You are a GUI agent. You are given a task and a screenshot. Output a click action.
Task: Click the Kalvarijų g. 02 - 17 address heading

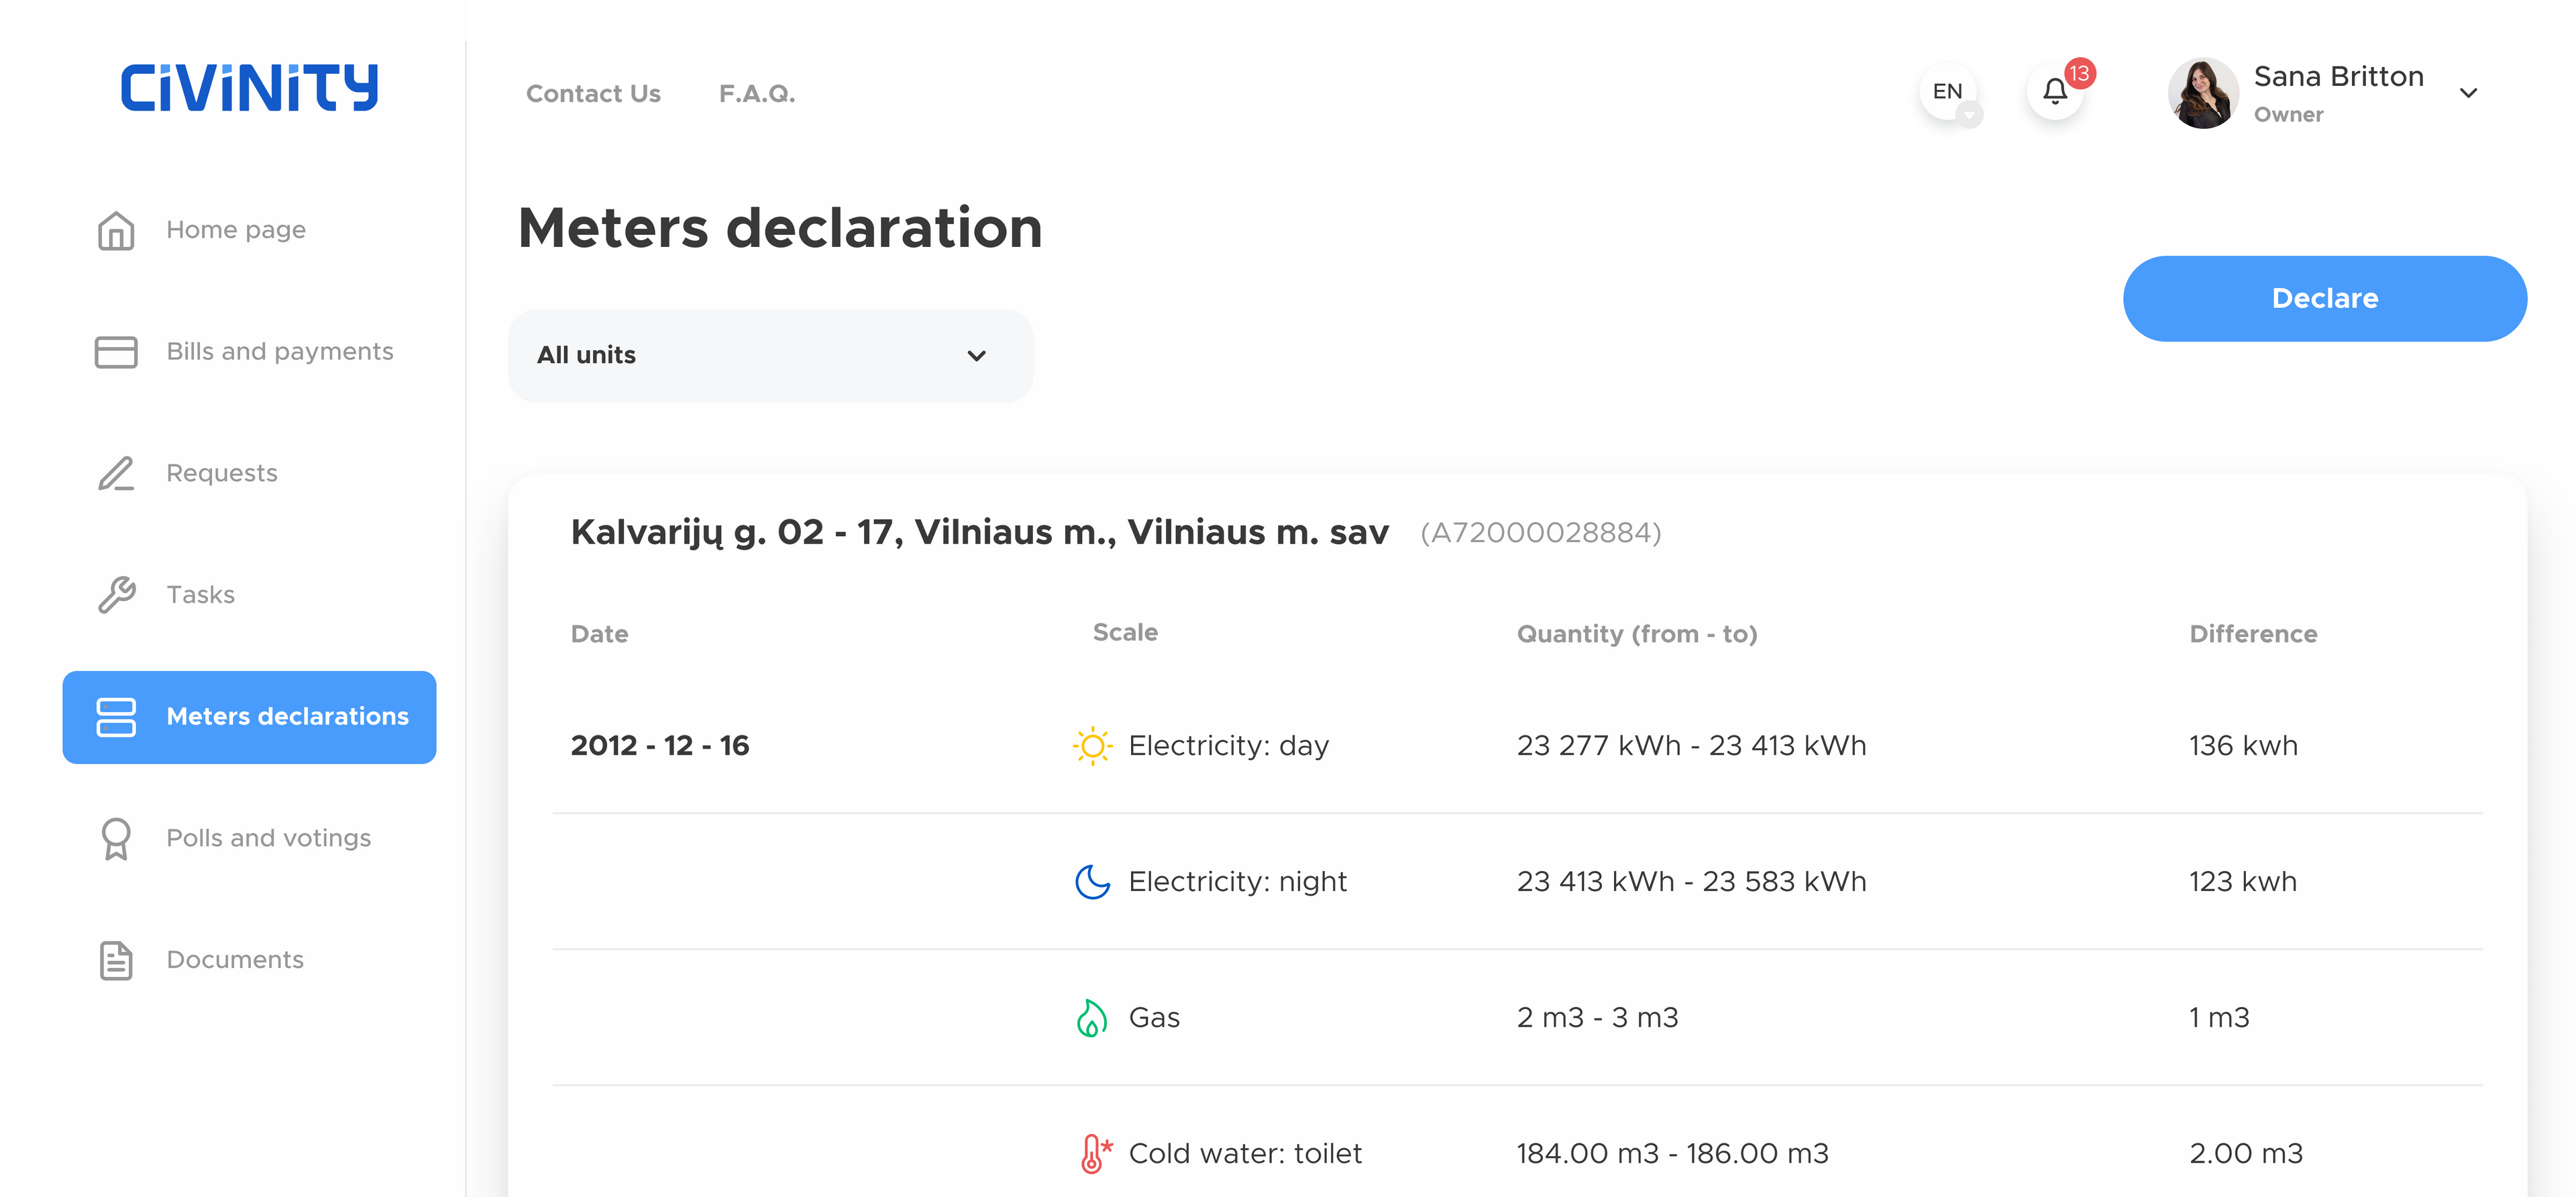(979, 533)
